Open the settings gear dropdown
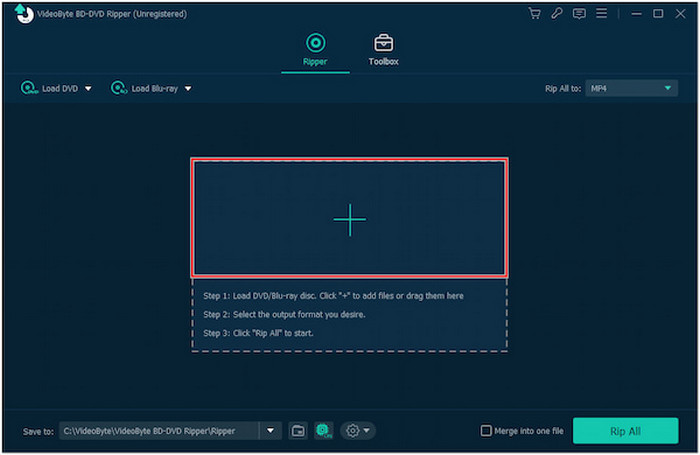Screen dimensions: 700x455 [x=357, y=430]
